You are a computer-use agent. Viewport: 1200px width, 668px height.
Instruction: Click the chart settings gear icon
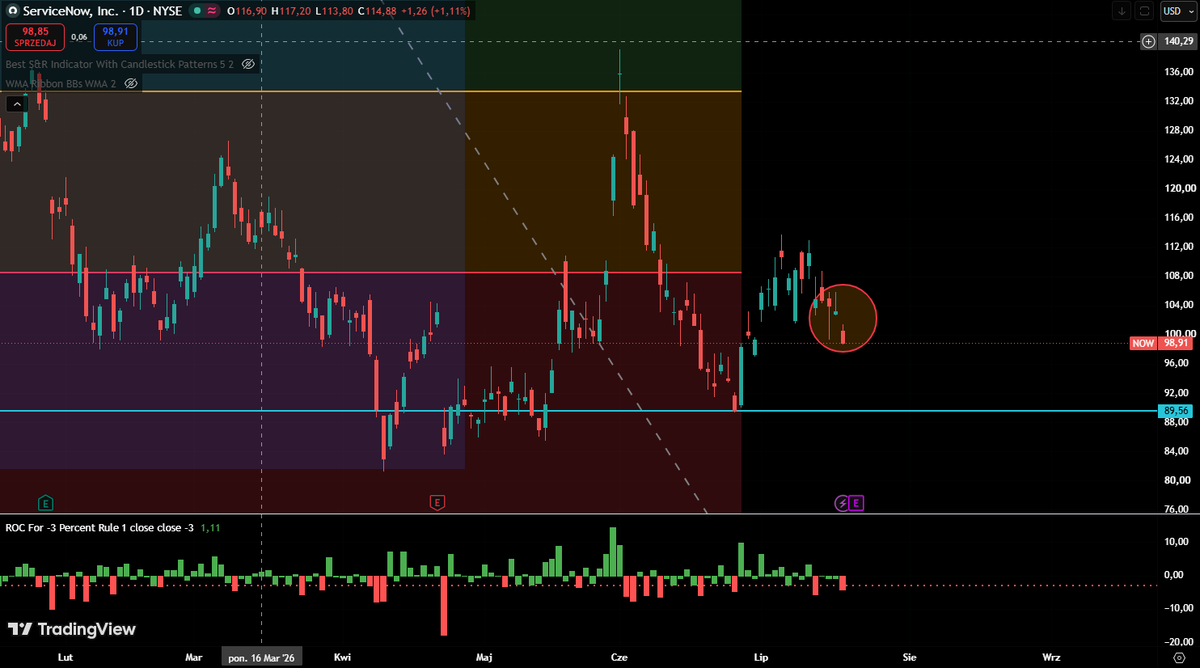pyautogui.click(x=1177, y=657)
